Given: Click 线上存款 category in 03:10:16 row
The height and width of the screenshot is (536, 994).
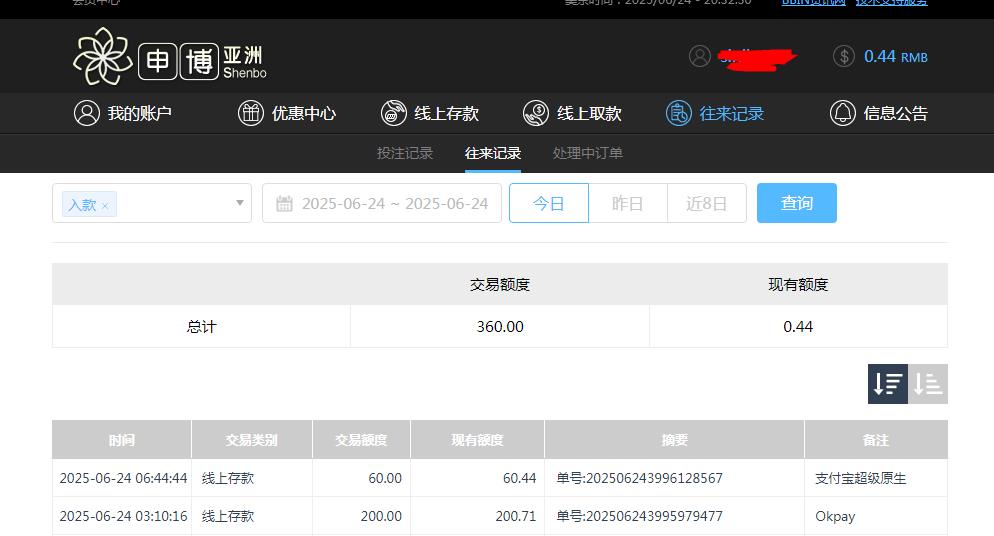Looking at the screenshot, I should (x=228, y=516).
